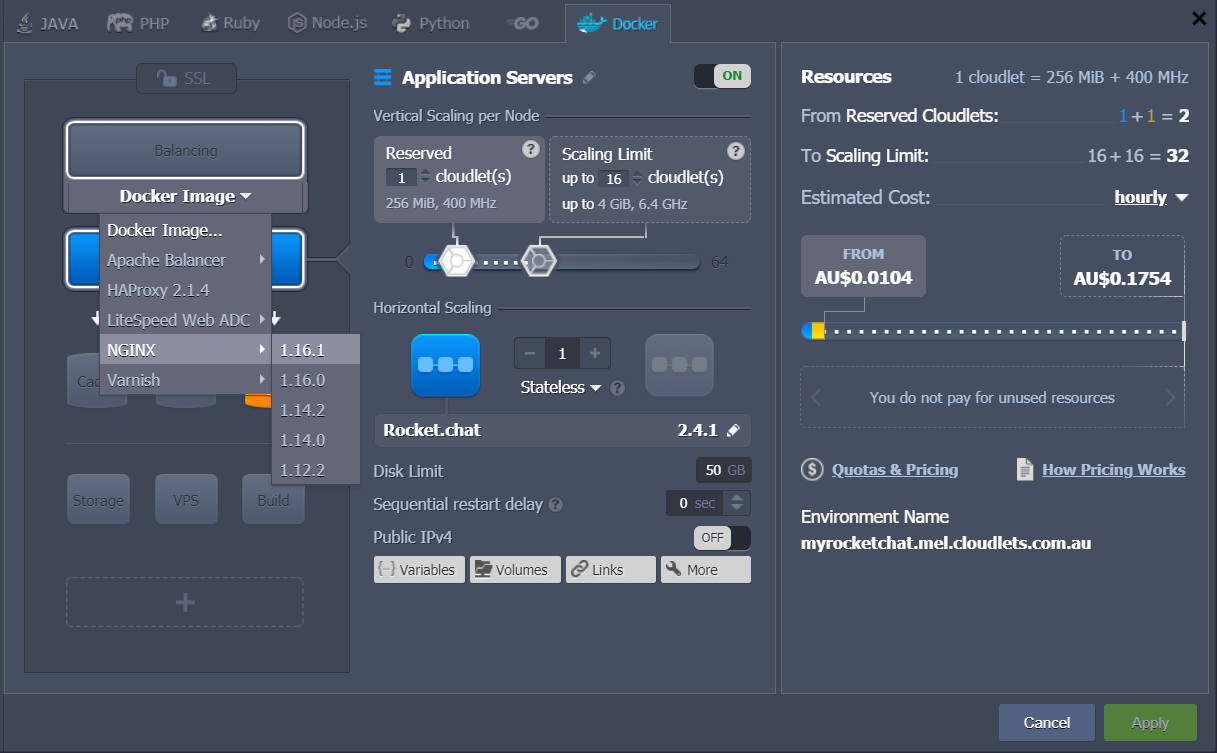Click the Reserved cloudlets stepper arrows
1217x753 pixels.
click(425, 177)
